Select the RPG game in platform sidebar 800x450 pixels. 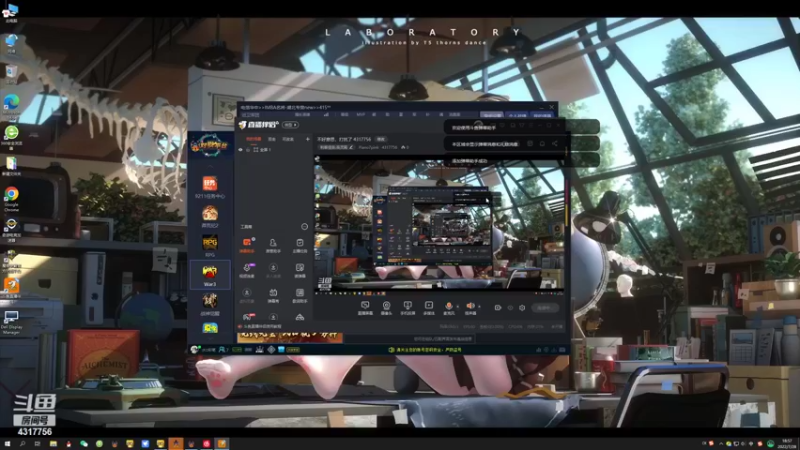click(210, 245)
